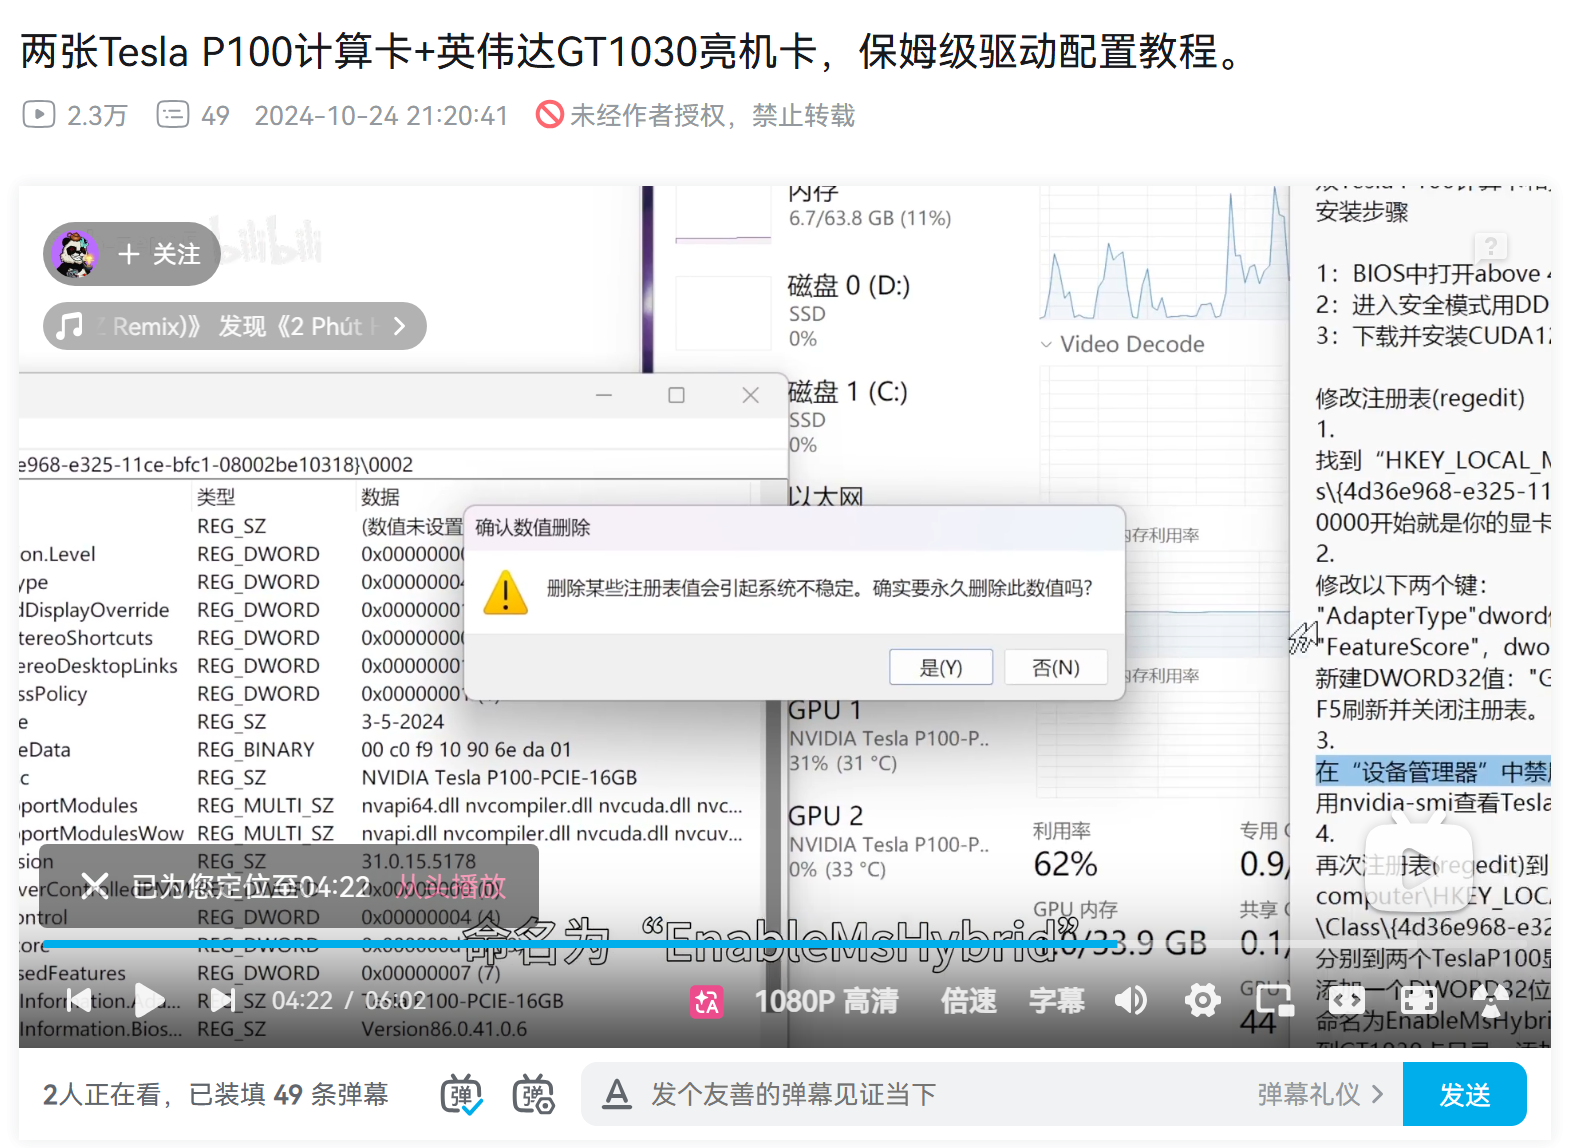The height and width of the screenshot is (1148, 1585).
Task: Enable picture-in-picture mode
Action: click(x=1275, y=1000)
